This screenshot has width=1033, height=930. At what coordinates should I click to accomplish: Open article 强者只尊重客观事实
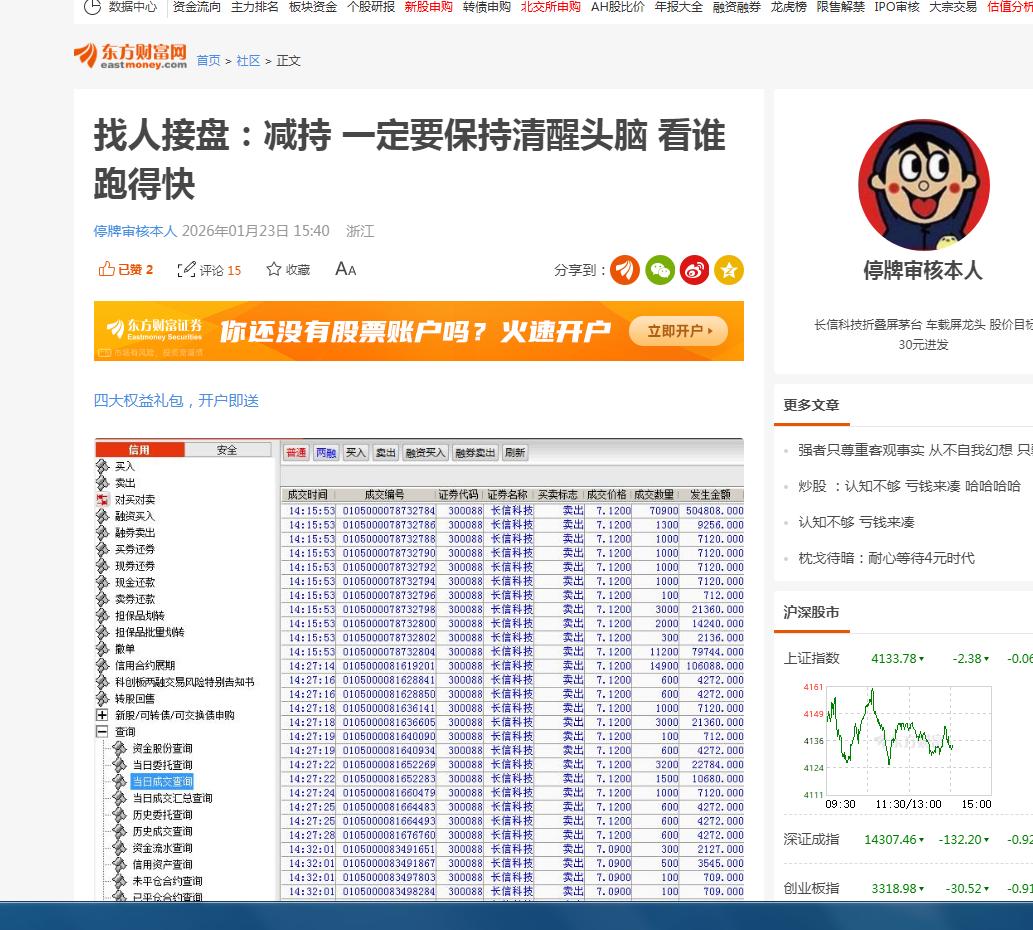pos(915,450)
